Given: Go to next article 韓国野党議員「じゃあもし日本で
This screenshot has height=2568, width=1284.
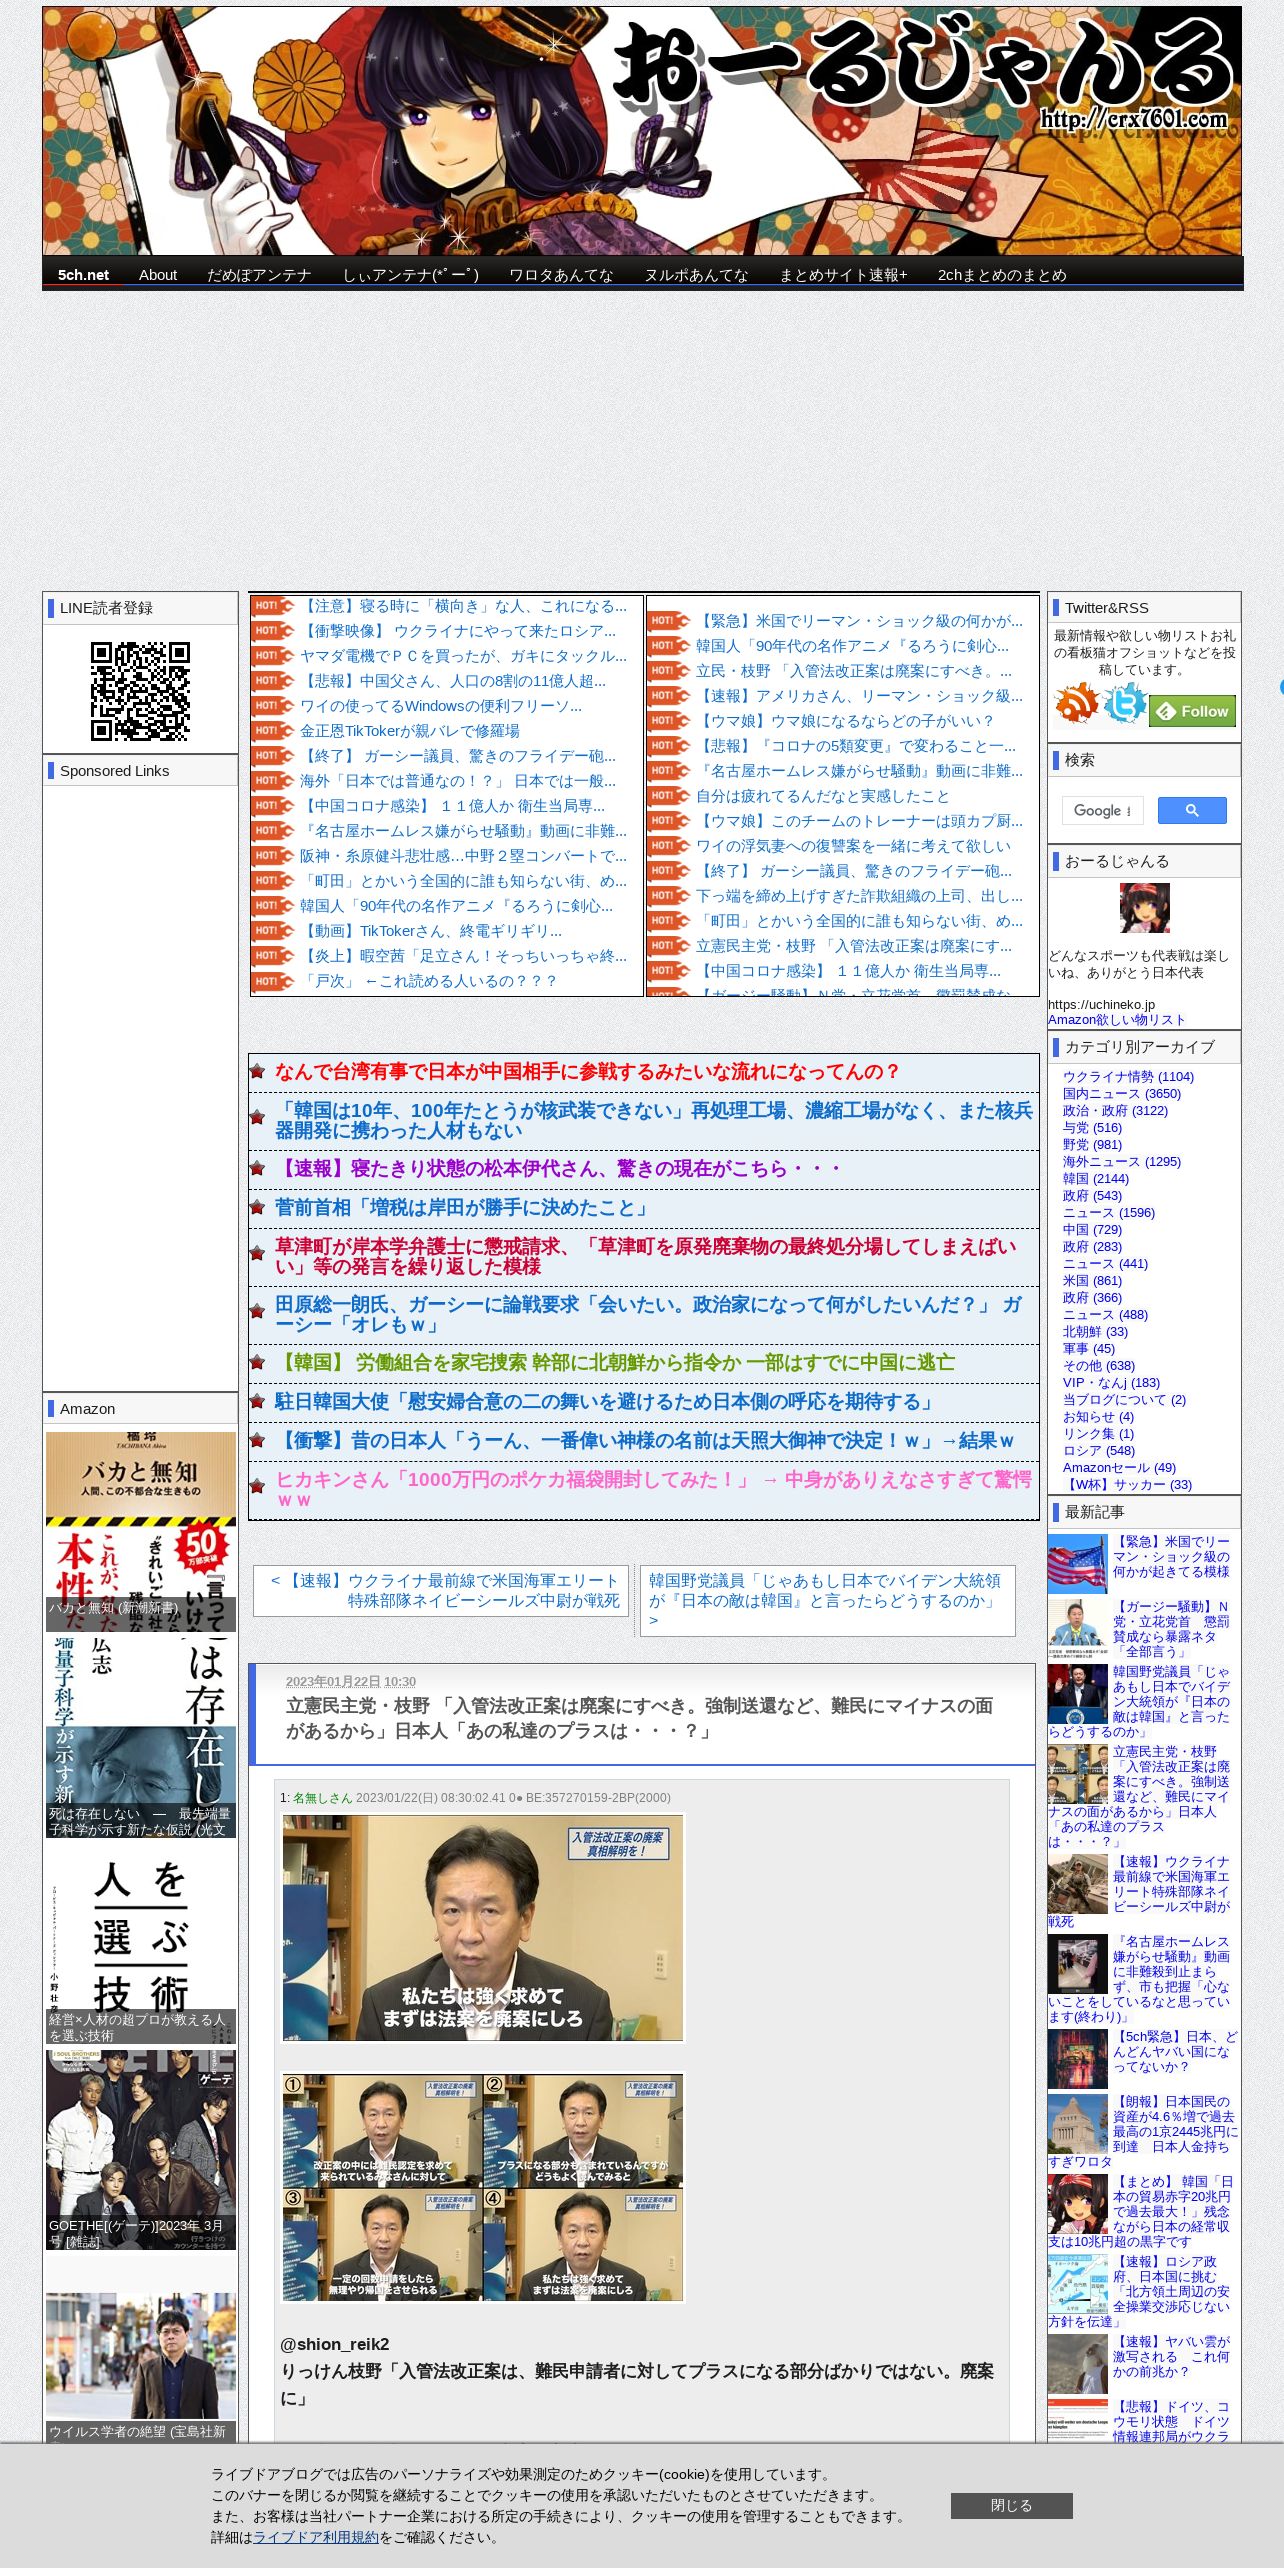Looking at the screenshot, I should coord(827,1600).
